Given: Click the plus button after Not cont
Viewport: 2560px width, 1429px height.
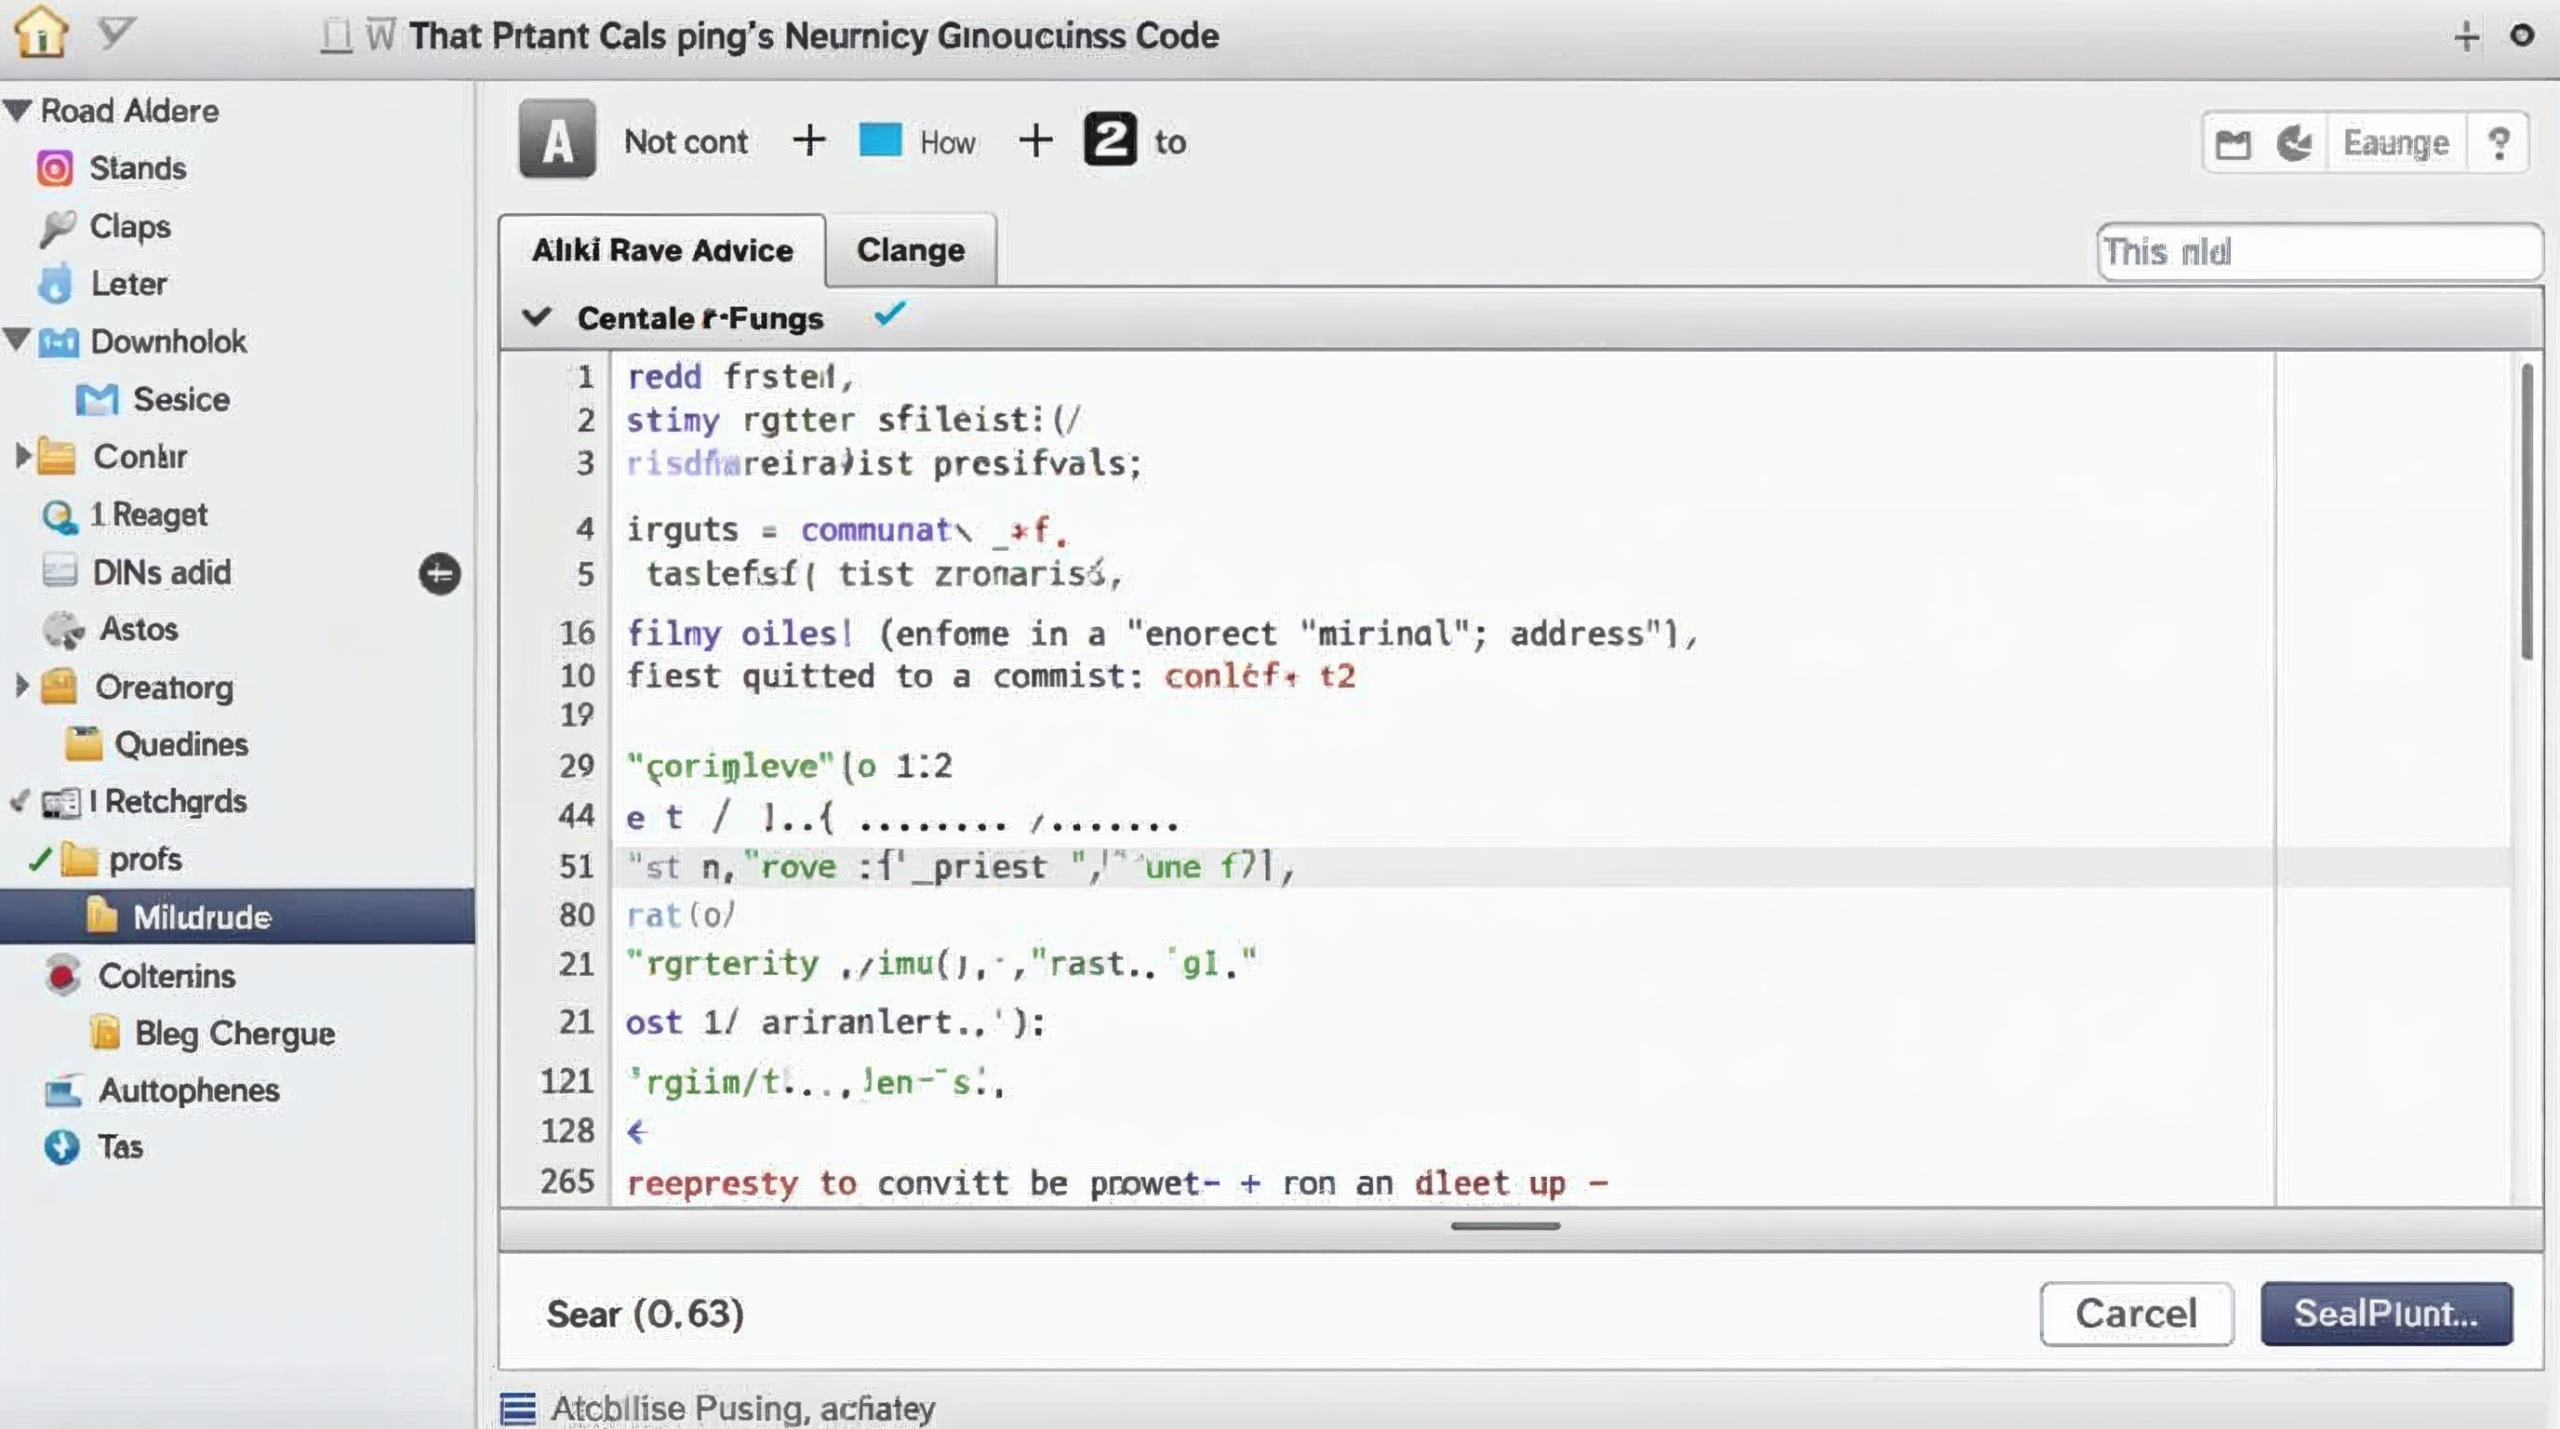Looking at the screenshot, I should 809,140.
